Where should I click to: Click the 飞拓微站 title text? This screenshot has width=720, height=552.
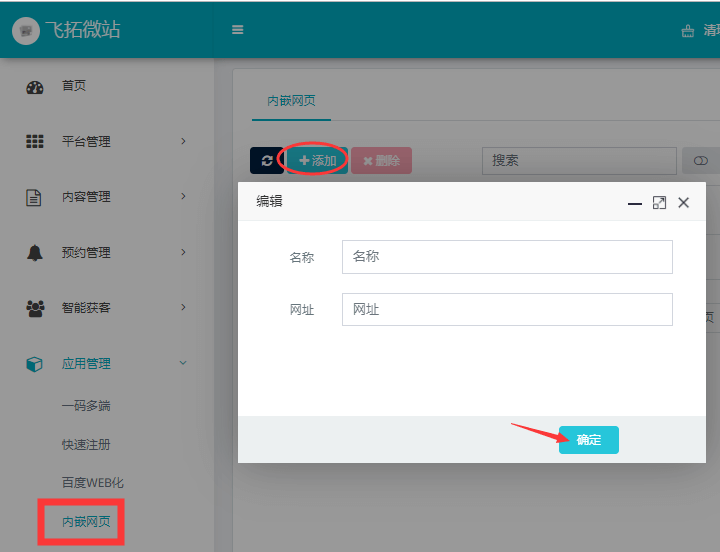pyautogui.click(x=83, y=30)
